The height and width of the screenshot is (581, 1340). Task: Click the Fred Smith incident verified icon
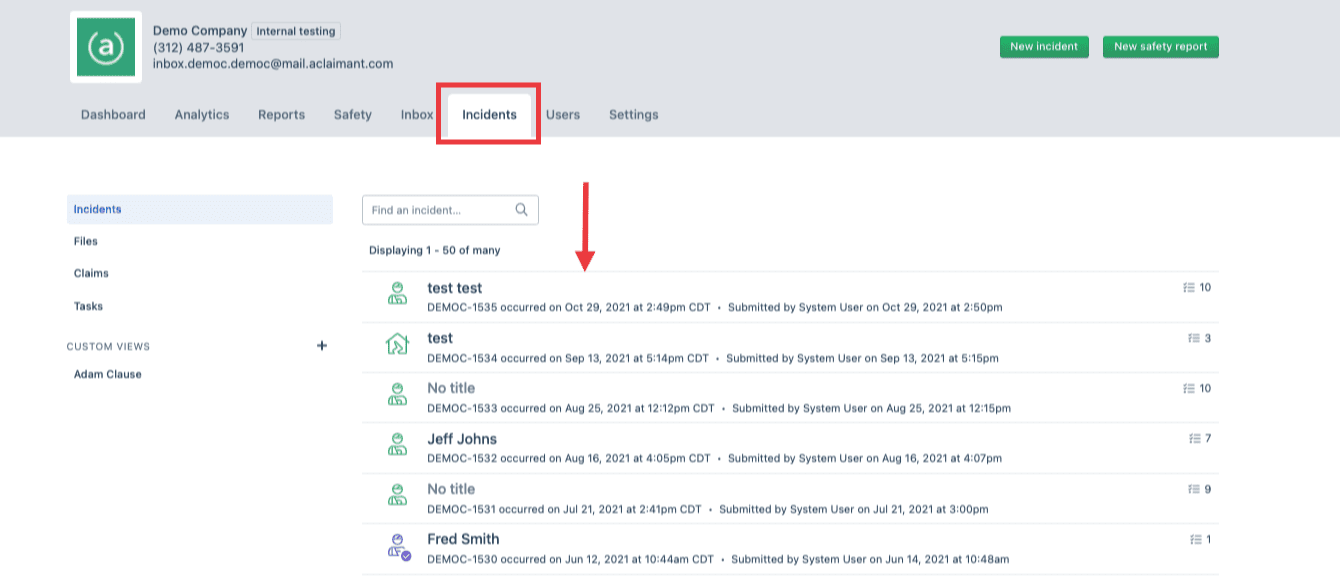398,546
